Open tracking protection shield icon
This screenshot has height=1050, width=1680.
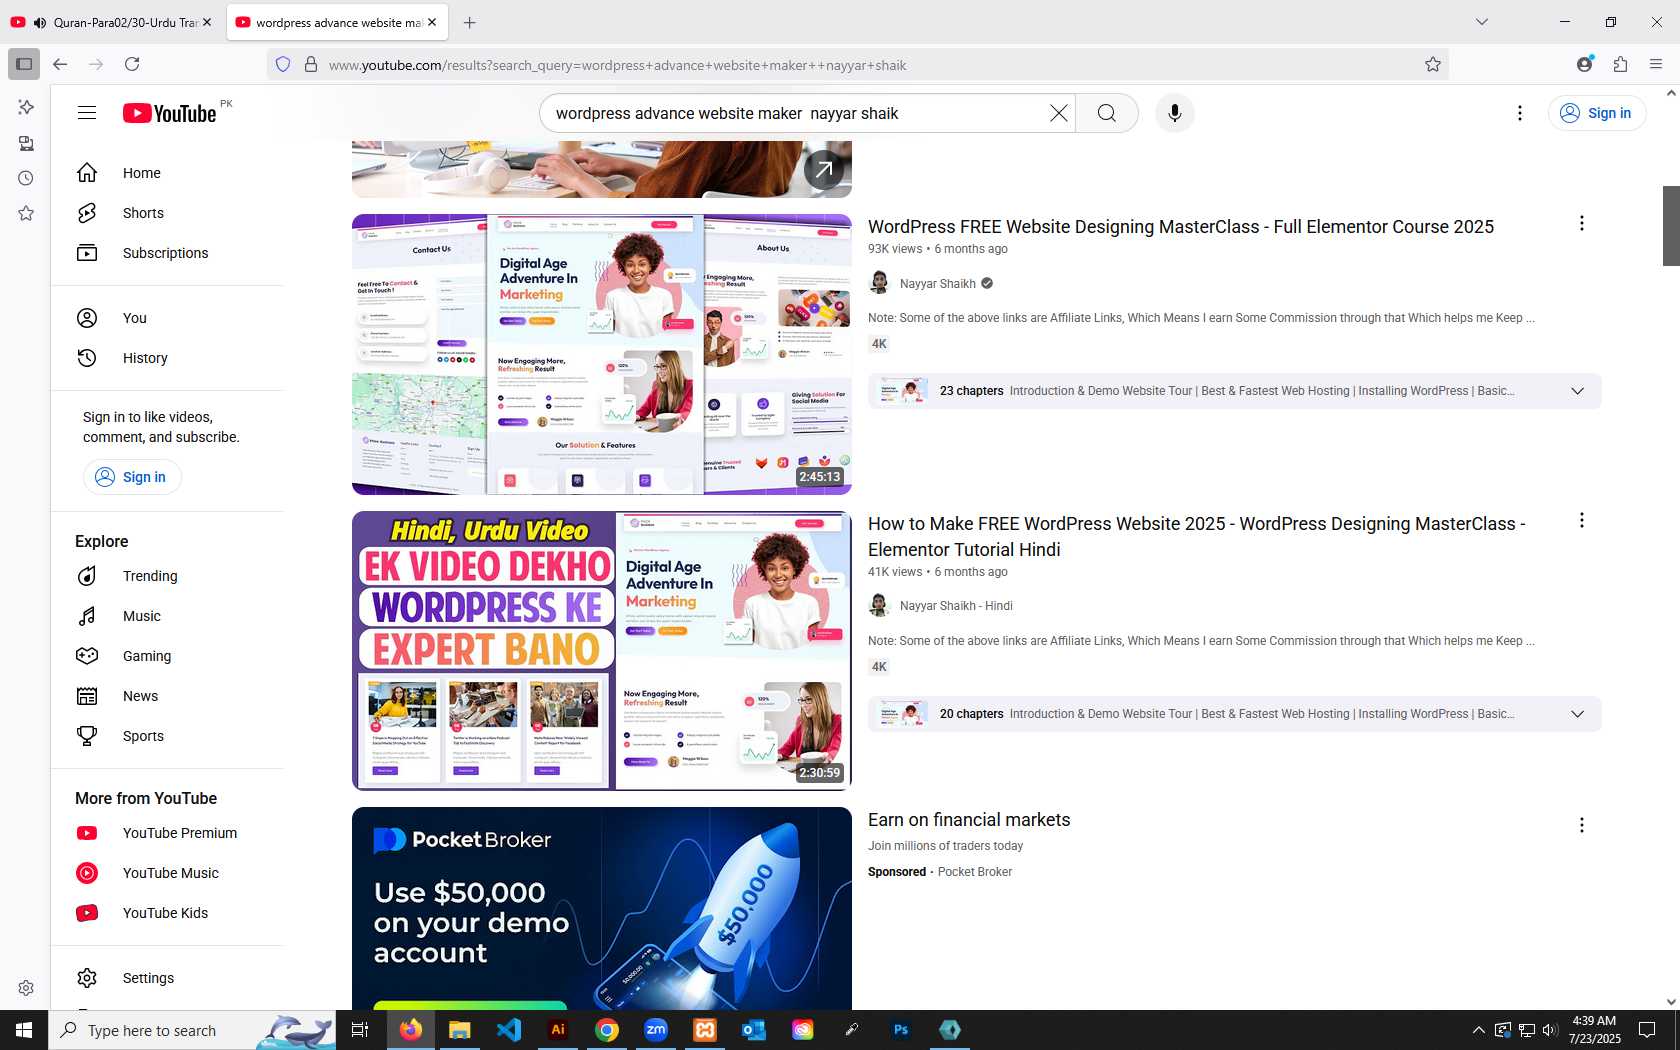pyautogui.click(x=283, y=64)
